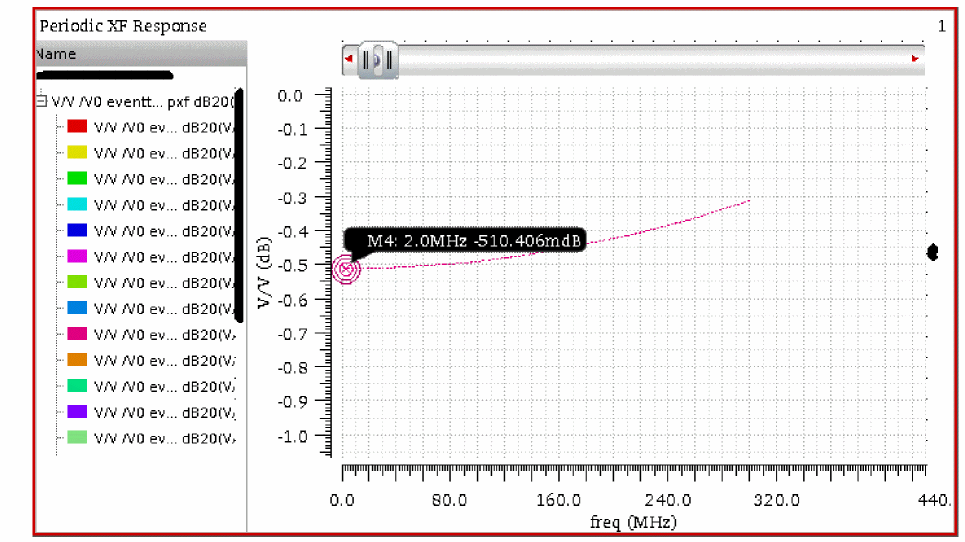Image resolution: width=965 pixels, height=542 pixels.
Task: Click the orange trace color swatch
Action: click(77, 360)
